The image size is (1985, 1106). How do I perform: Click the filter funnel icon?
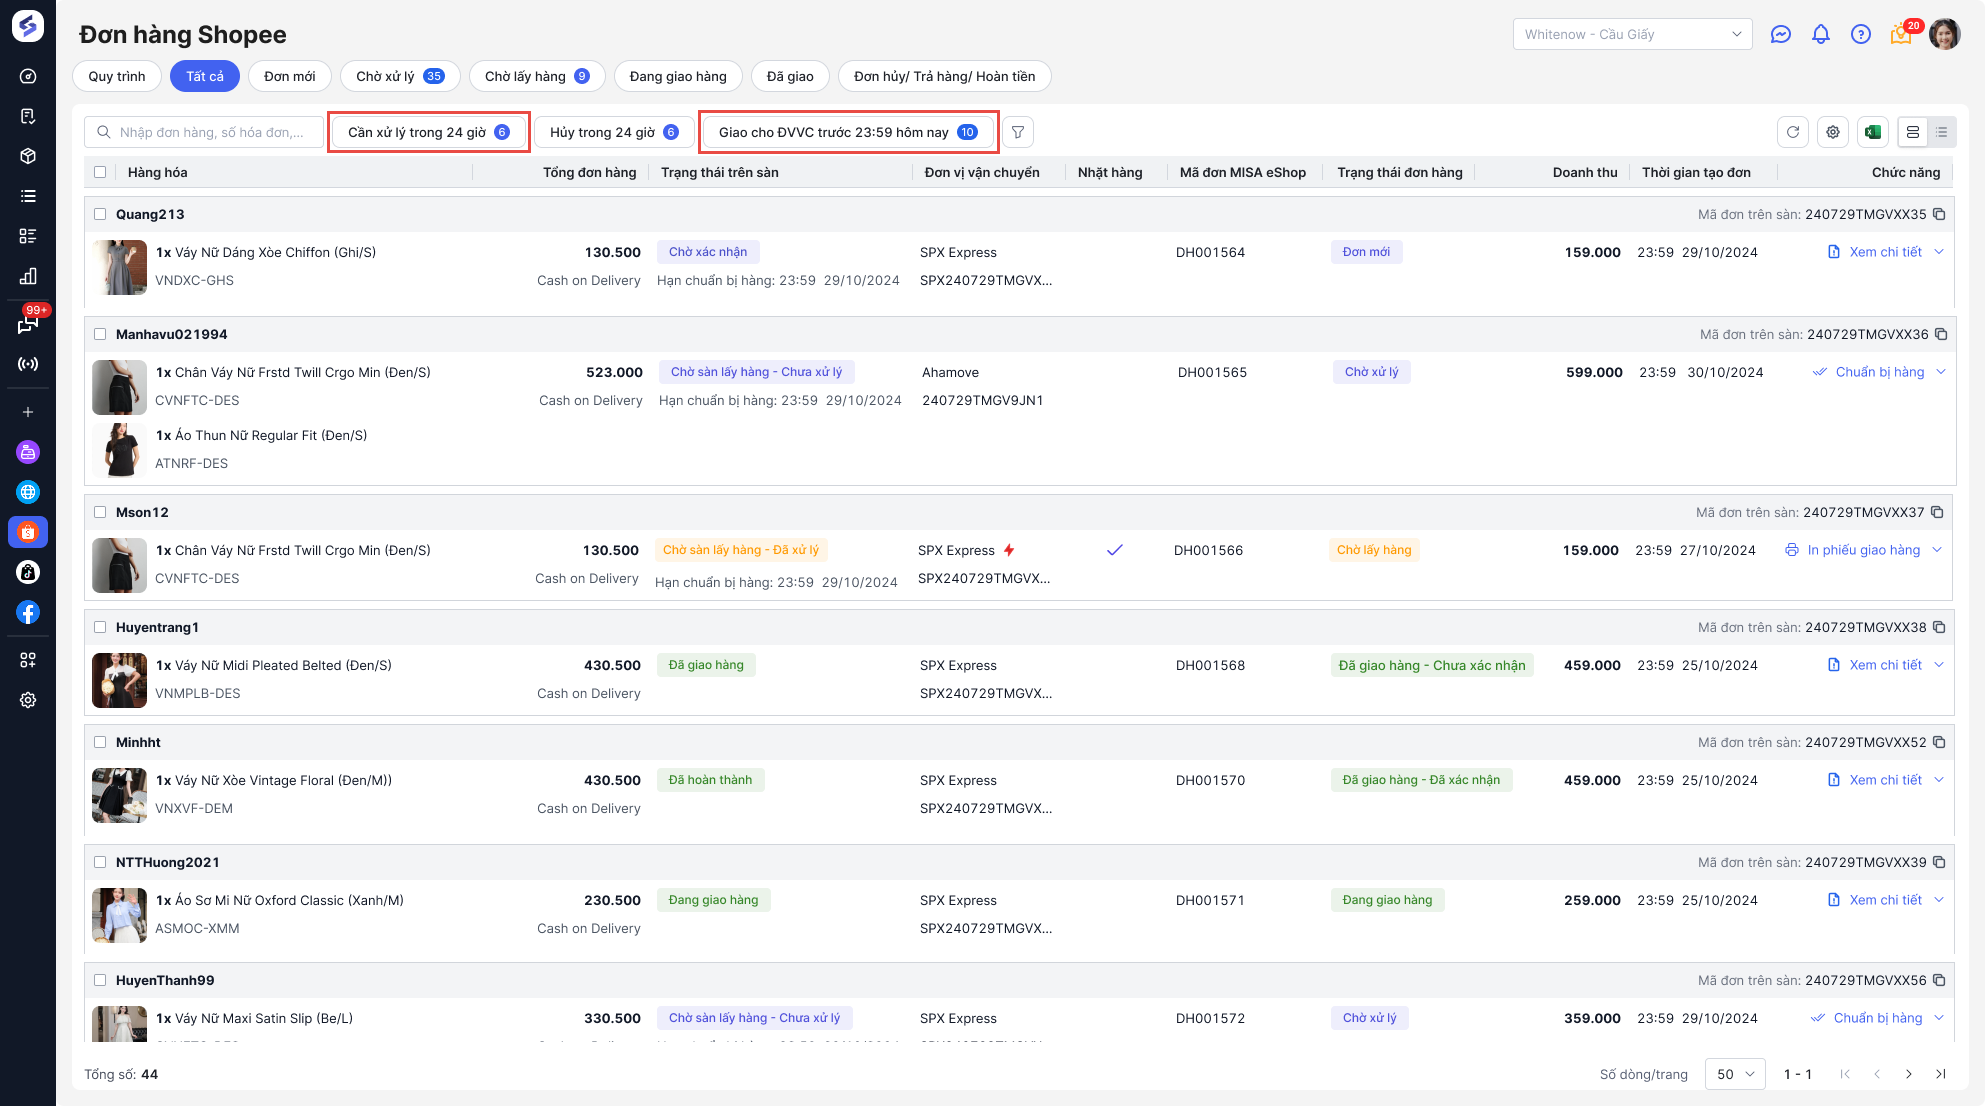[x=1017, y=132]
